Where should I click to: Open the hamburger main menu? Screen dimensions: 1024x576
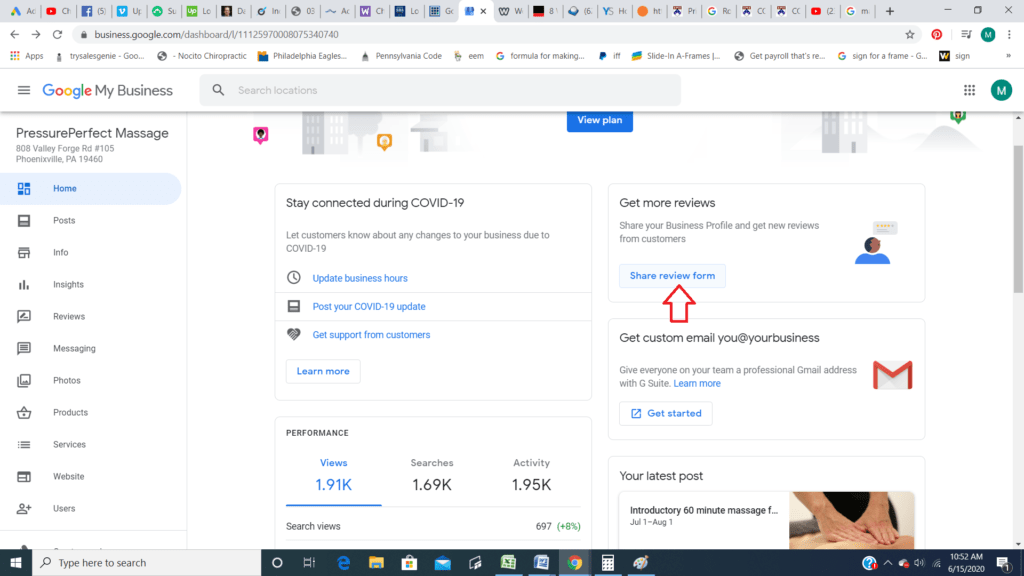(x=24, y=90)
